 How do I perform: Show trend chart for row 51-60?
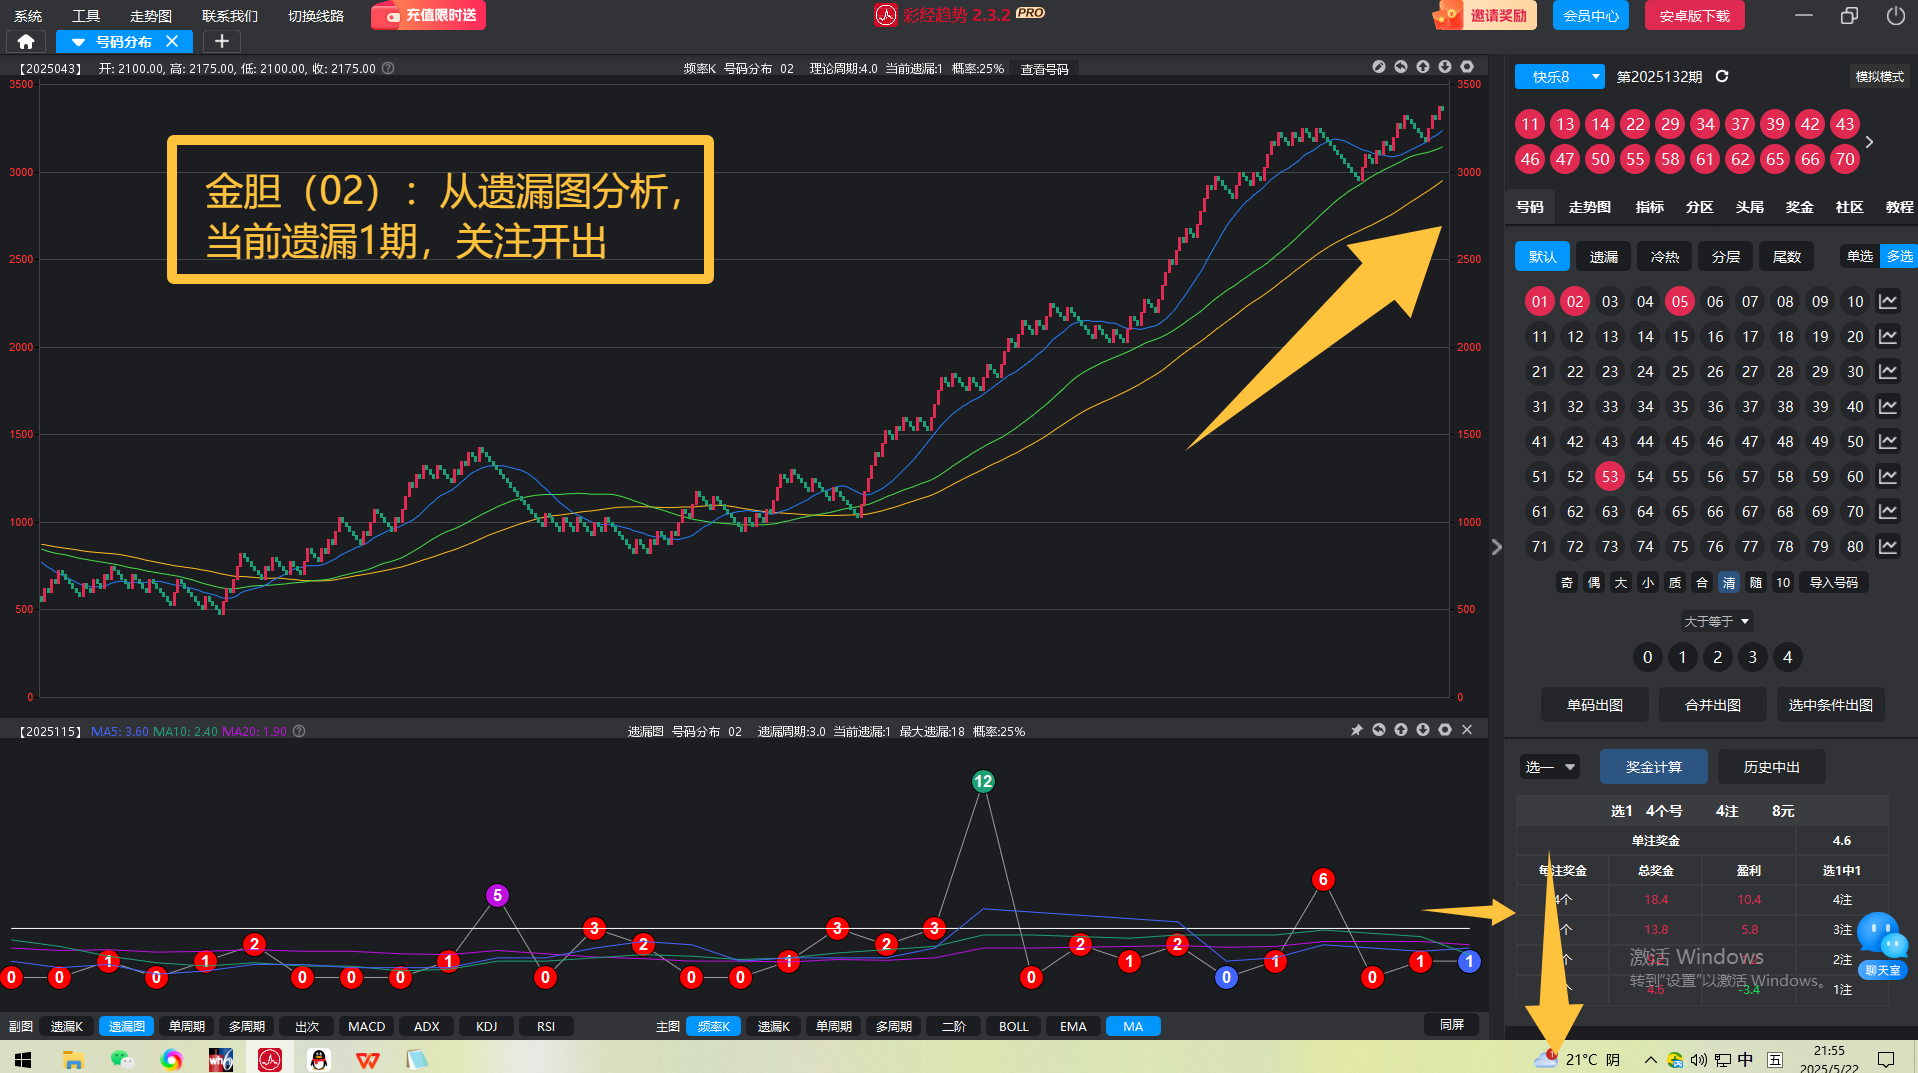(x=1888, y=476)
